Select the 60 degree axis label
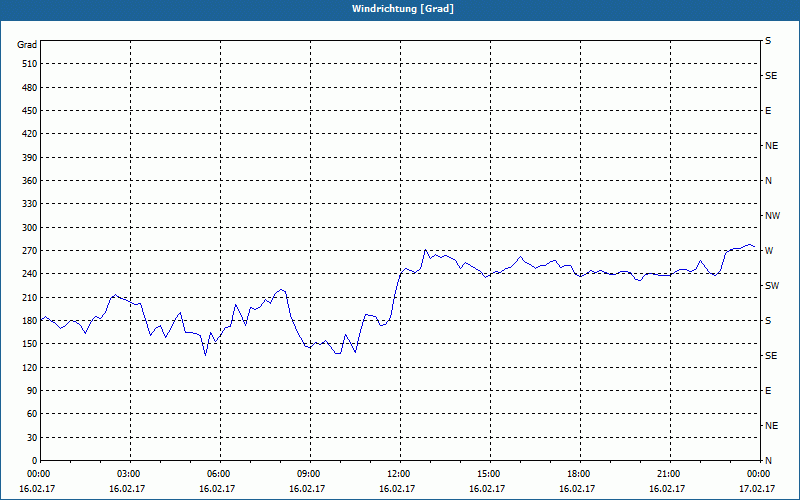The image size is (800, 500). click(32, 414)
